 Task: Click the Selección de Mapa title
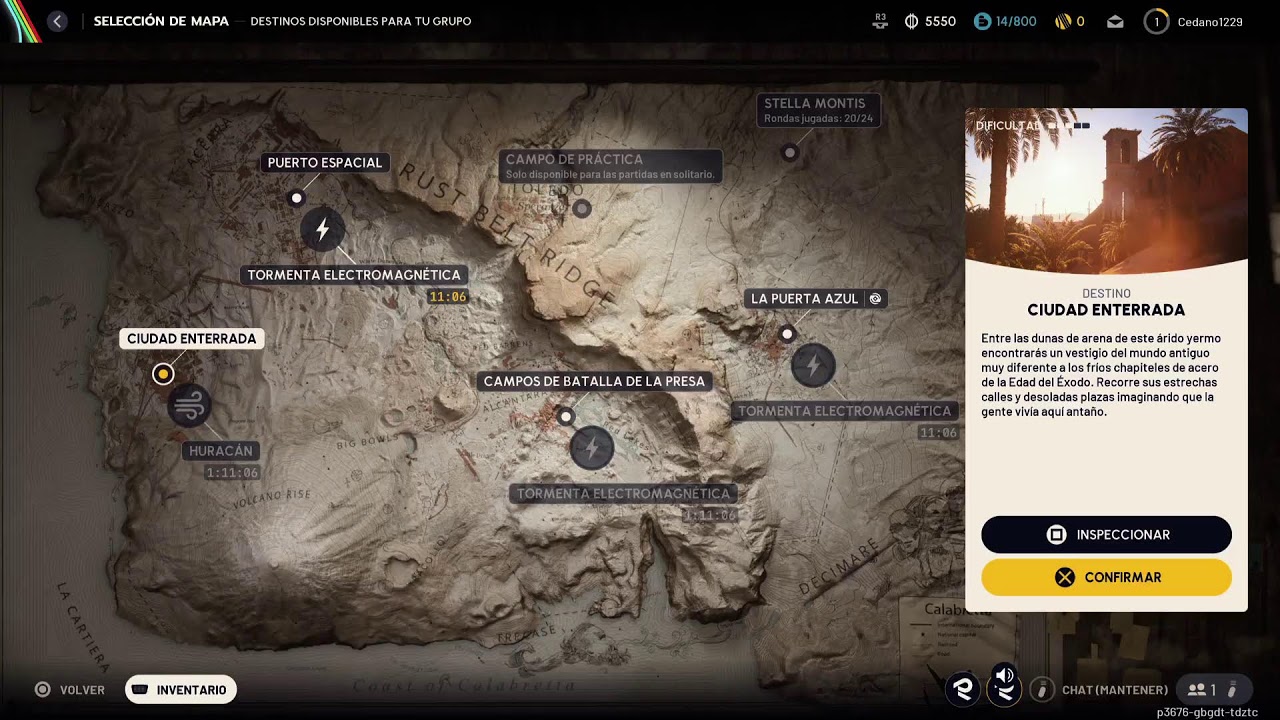(161, 21)
